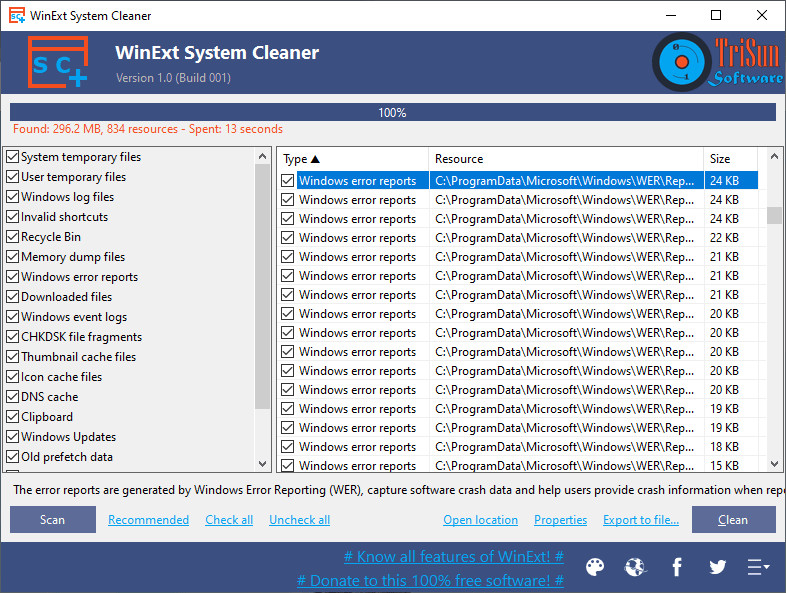
Task: Select Icon cache files category label
Action: 61,377
